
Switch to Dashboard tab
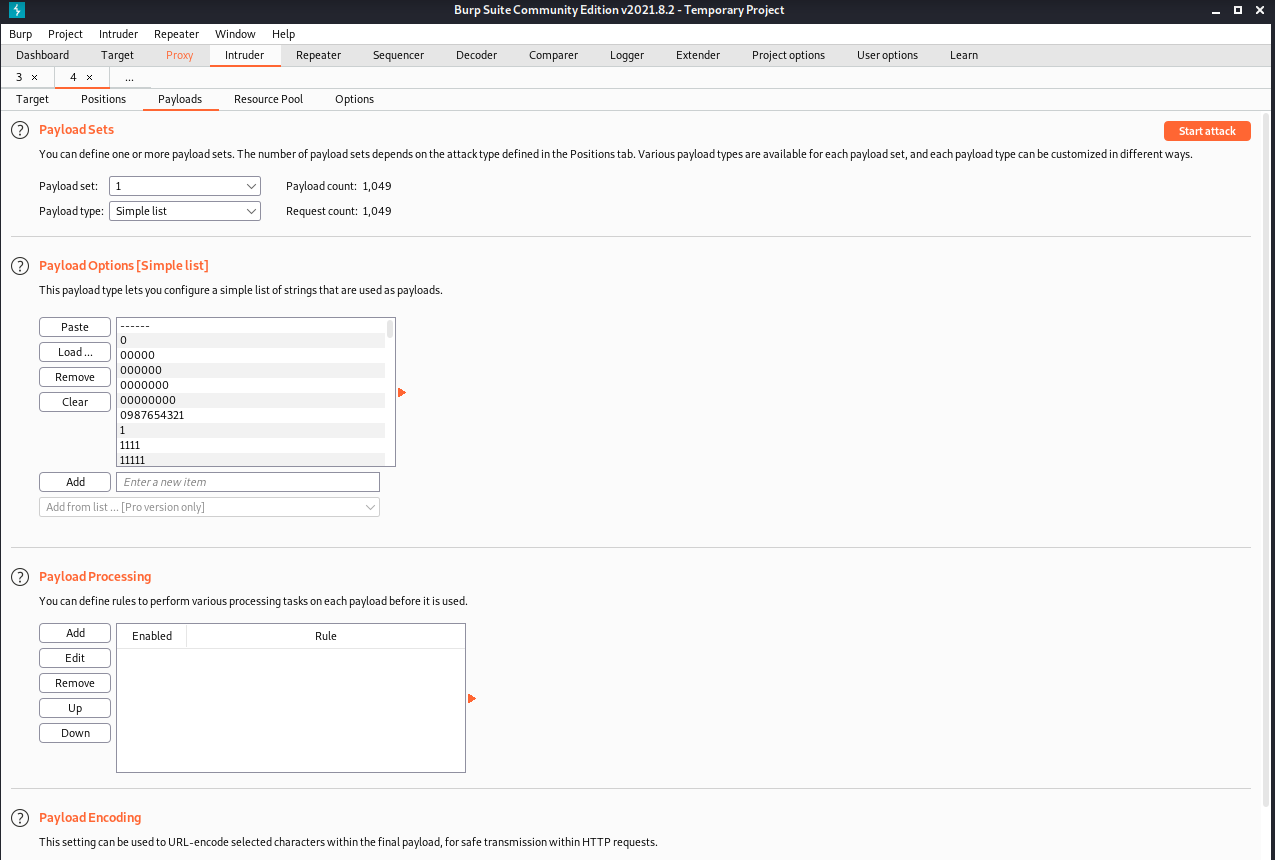43,55
